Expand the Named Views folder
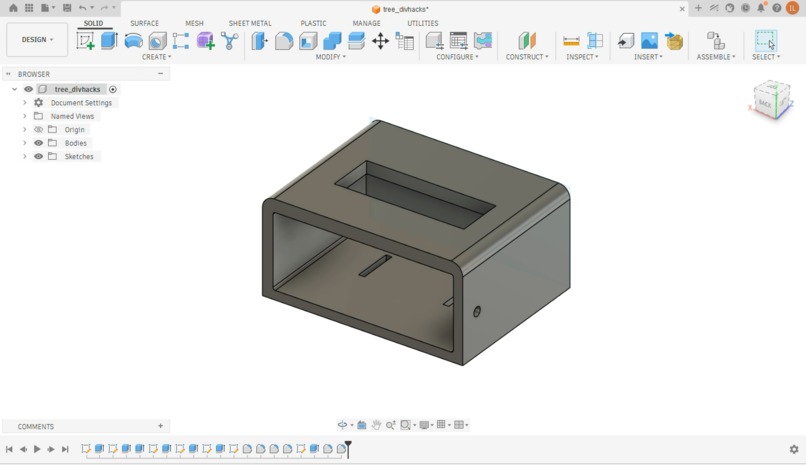The image size is (806, 465). tap(24, 116)
